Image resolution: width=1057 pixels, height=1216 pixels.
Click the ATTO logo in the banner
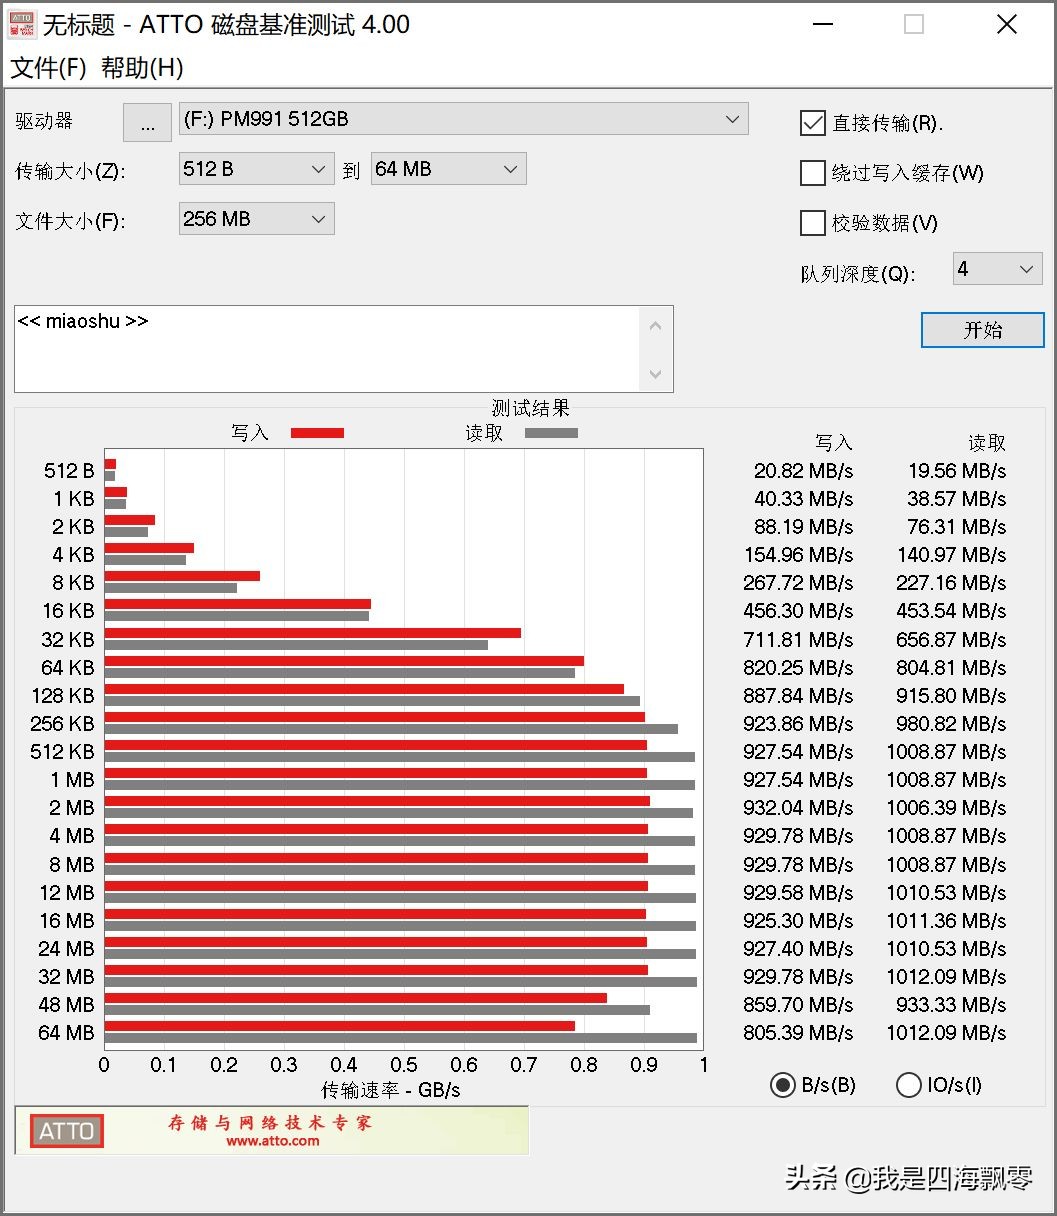click(x=66, y=1131)
